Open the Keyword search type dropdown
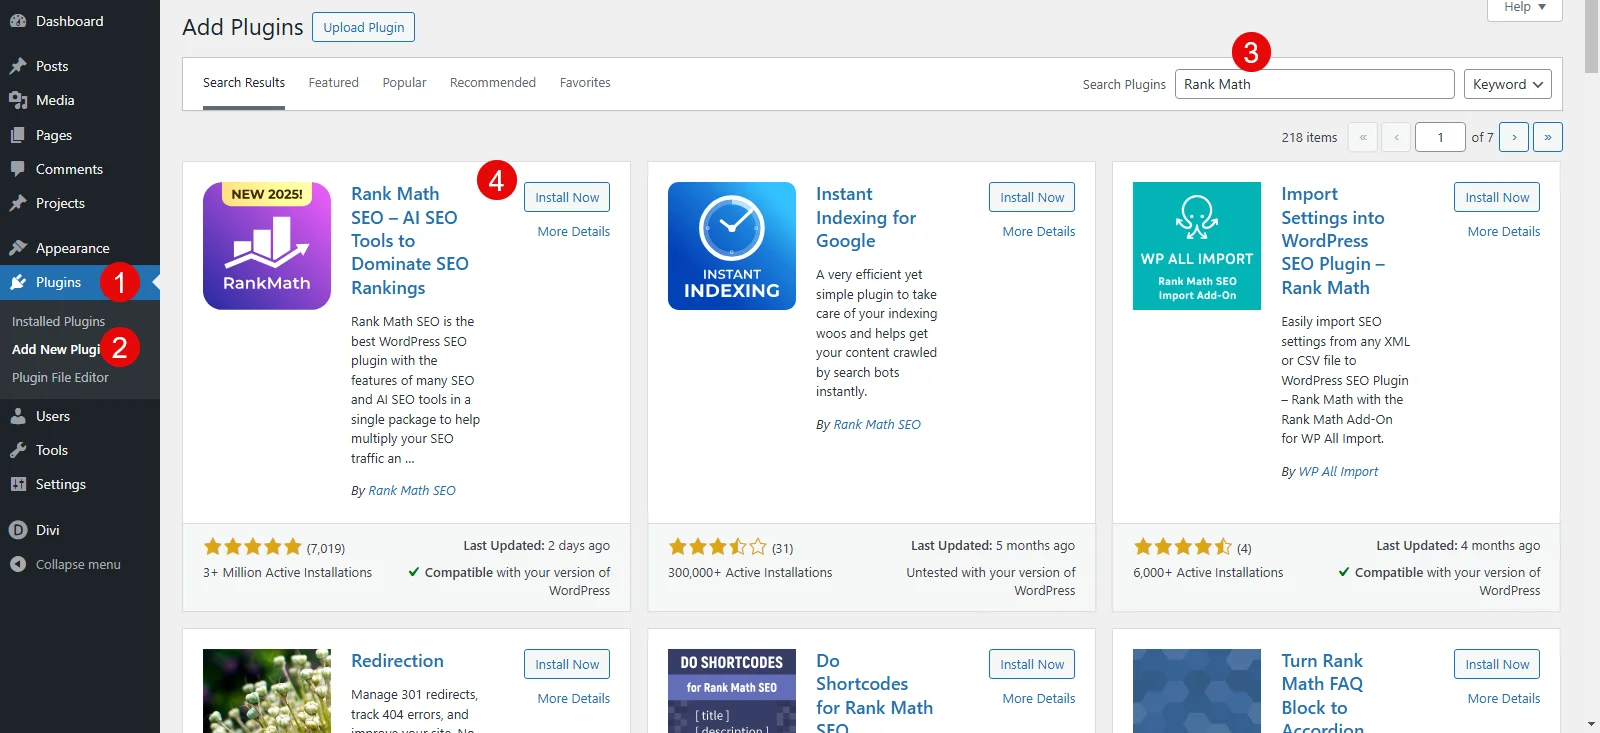Screen dimensions: 1600x733 pos(1508,84)
